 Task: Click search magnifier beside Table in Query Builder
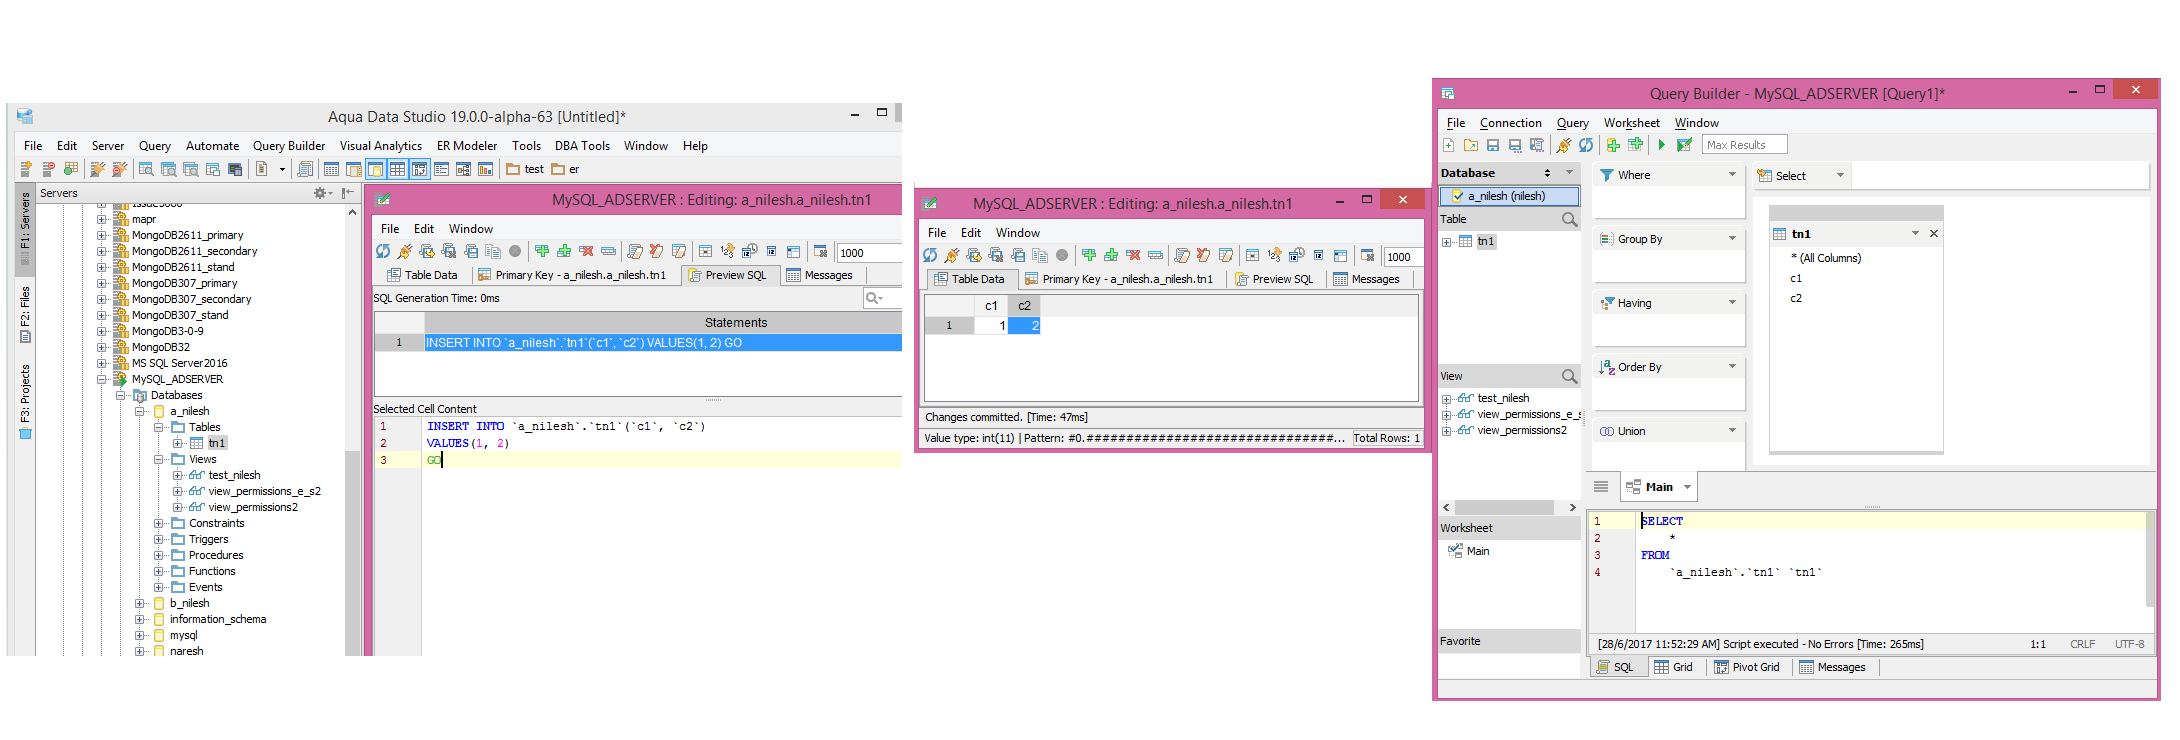1569,219
